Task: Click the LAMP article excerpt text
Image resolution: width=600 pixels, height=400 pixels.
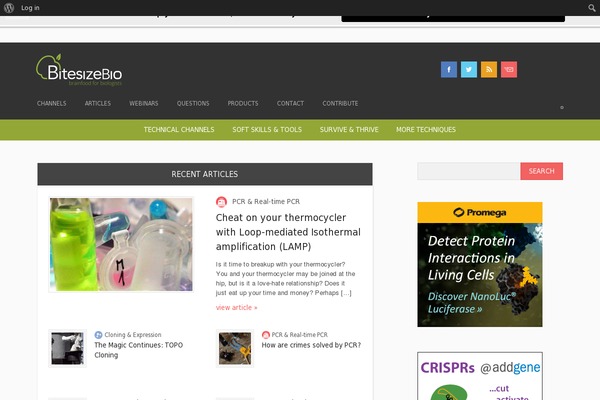Action: [285, 279]
